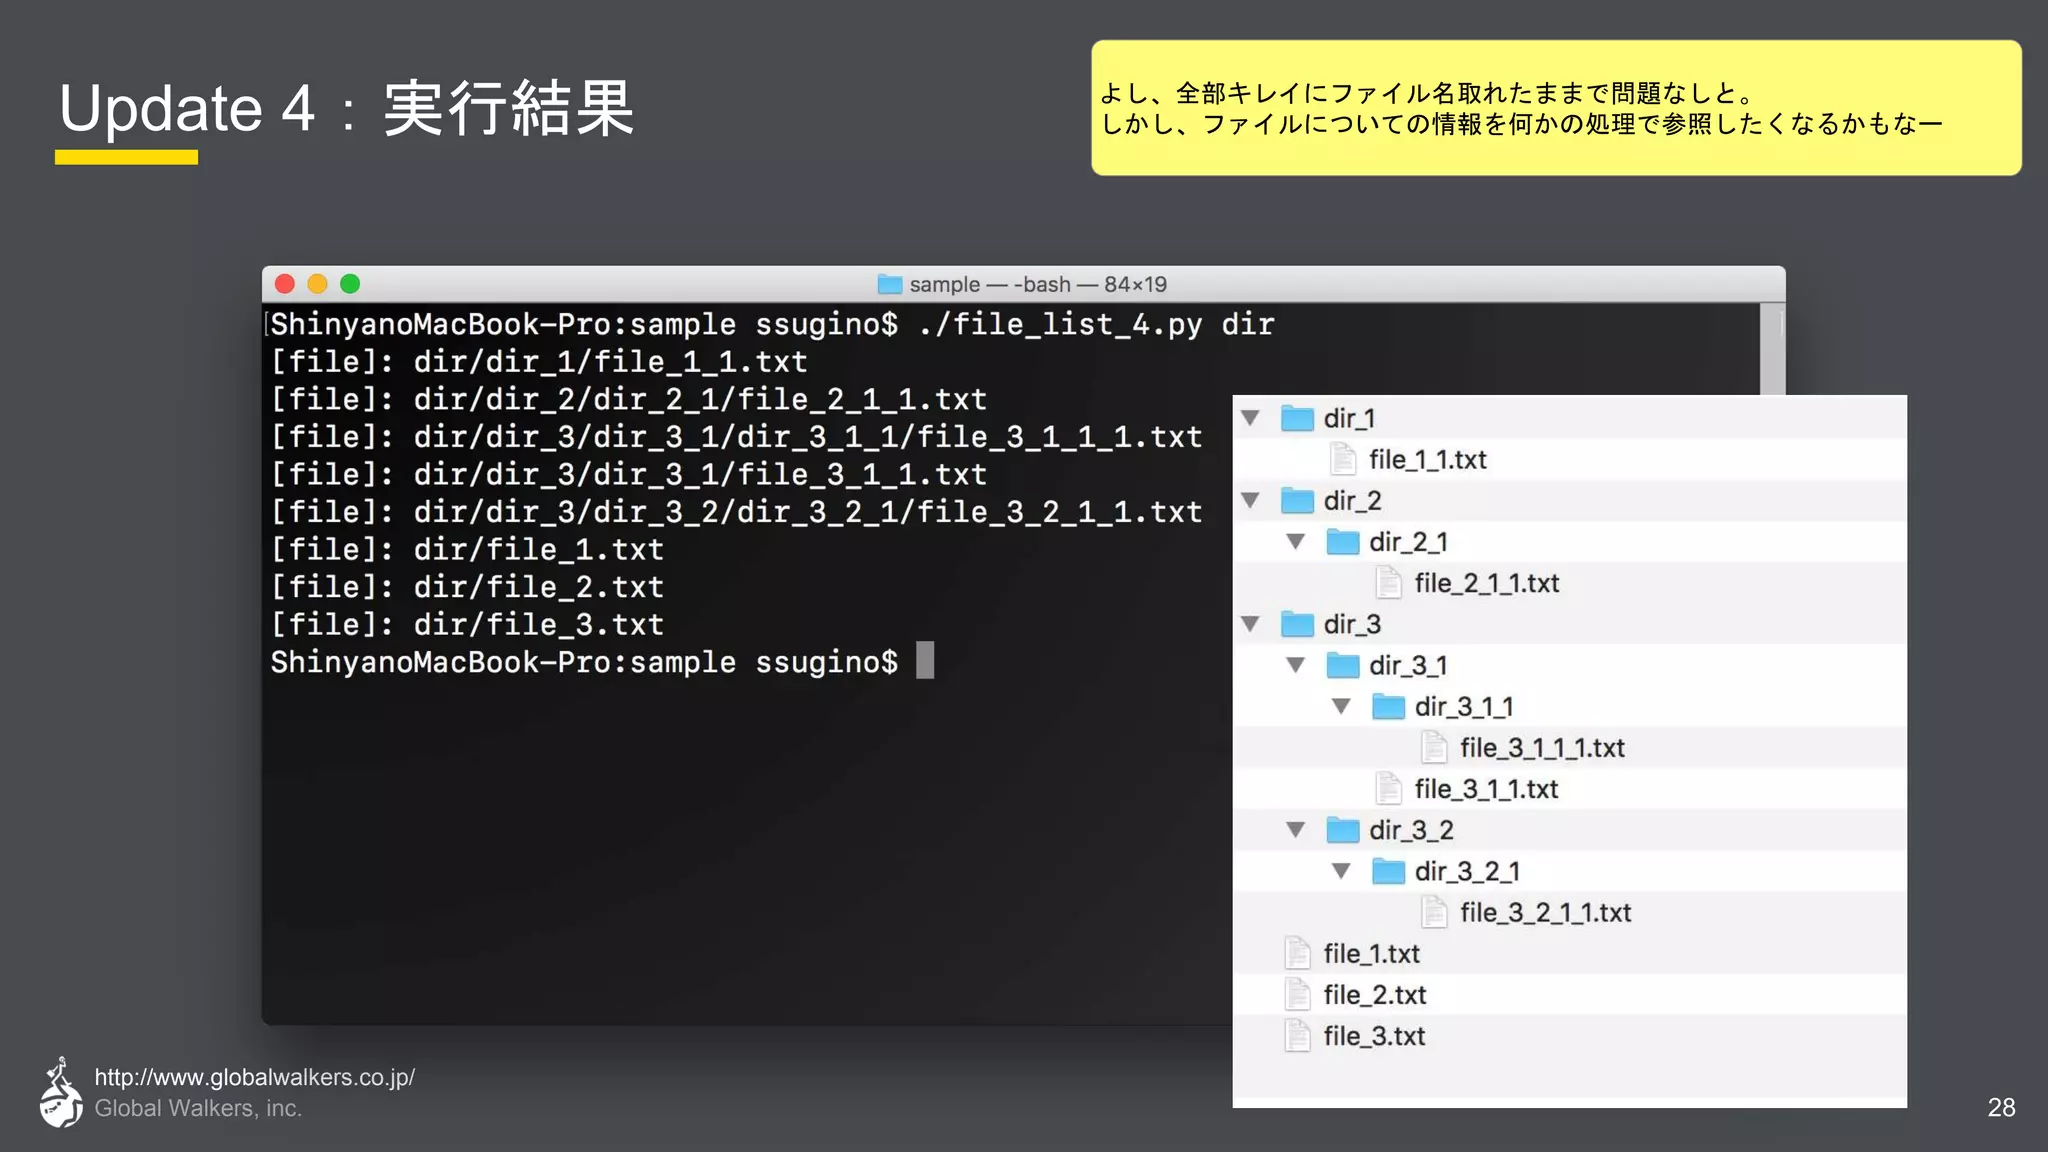Click terminal line dir/file_1.txt
Viewport: 2048px width, 1152px height.
[468, 549]
